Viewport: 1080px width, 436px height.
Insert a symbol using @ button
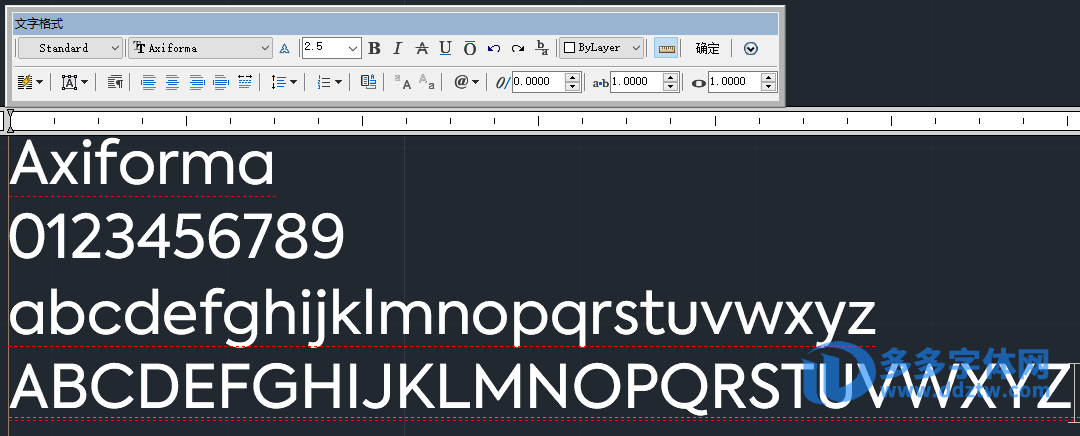click(466, 82)
